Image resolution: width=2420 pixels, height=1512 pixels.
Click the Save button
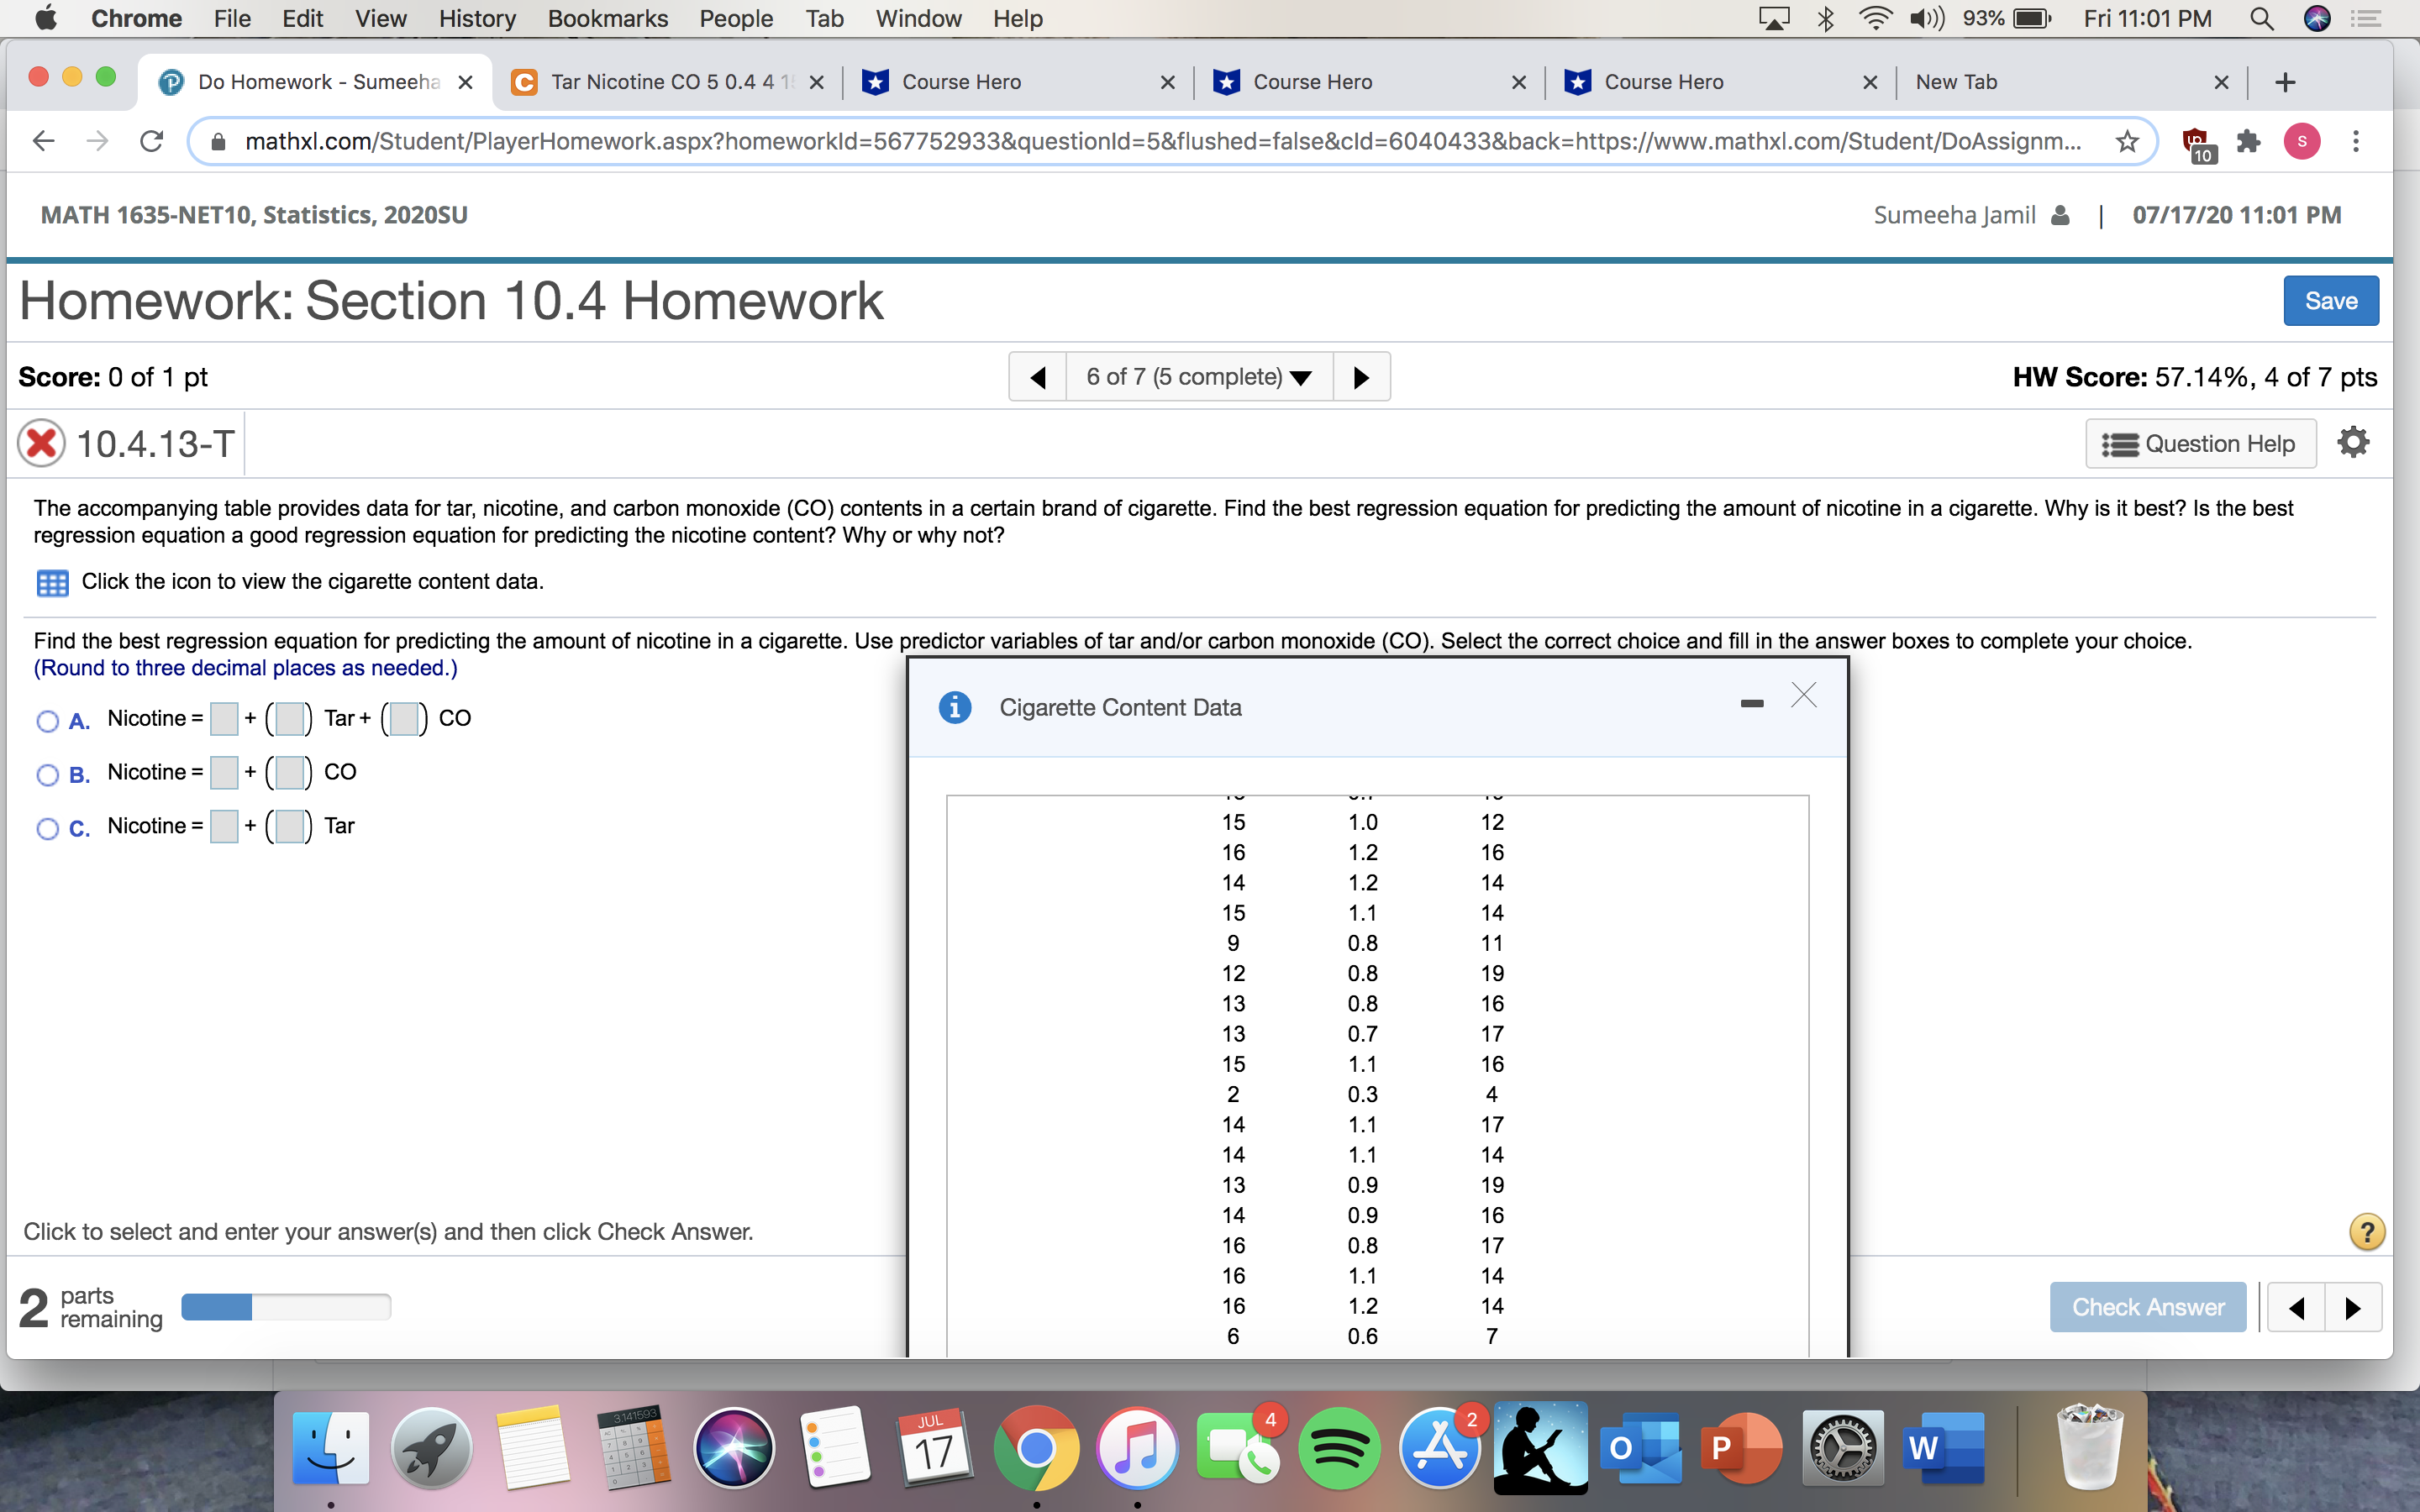pos(2331,300)
